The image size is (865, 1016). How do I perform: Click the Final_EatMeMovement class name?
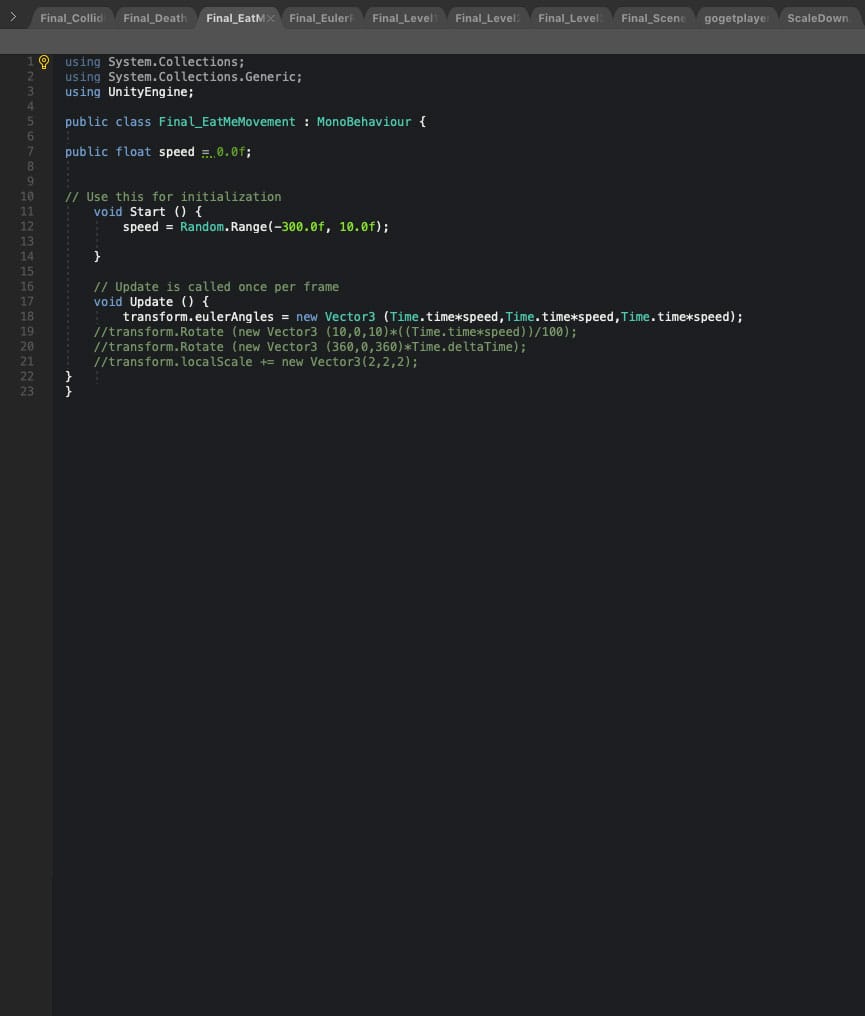[227, 122]
